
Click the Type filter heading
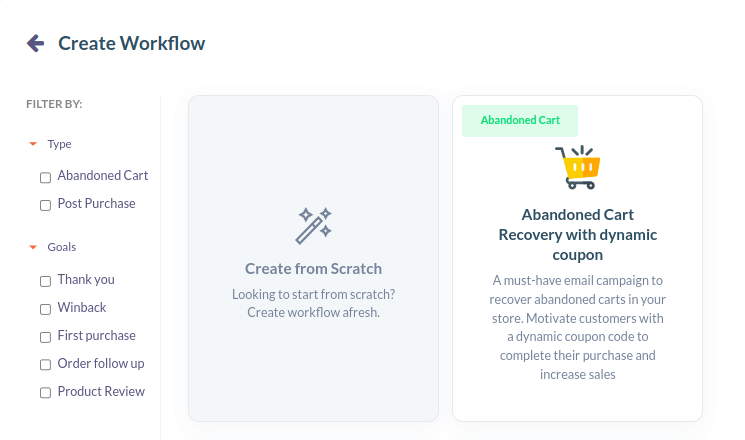[59, 144]
